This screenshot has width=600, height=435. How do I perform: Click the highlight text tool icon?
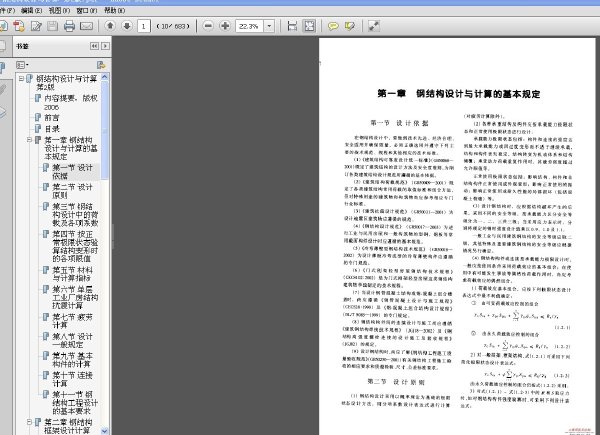point(350,26)
